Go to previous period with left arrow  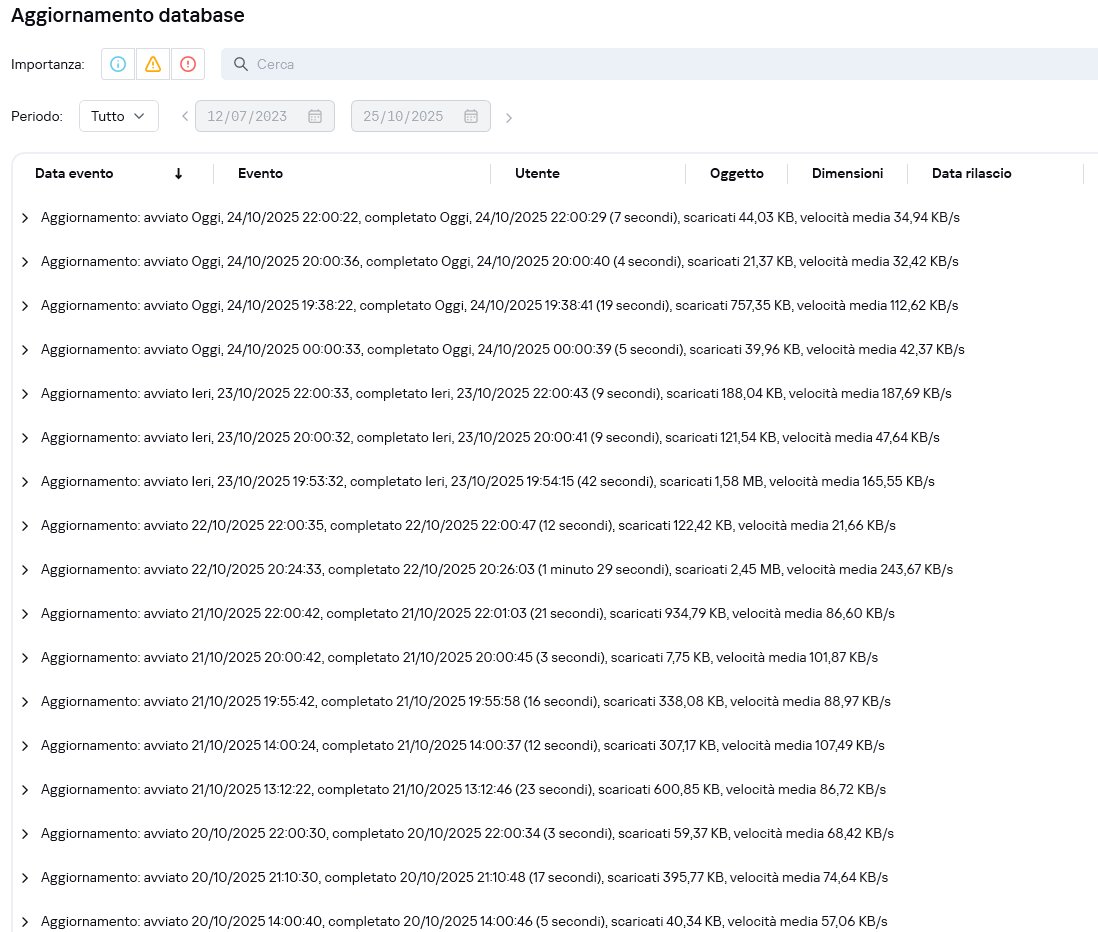(x=185, y=117)
